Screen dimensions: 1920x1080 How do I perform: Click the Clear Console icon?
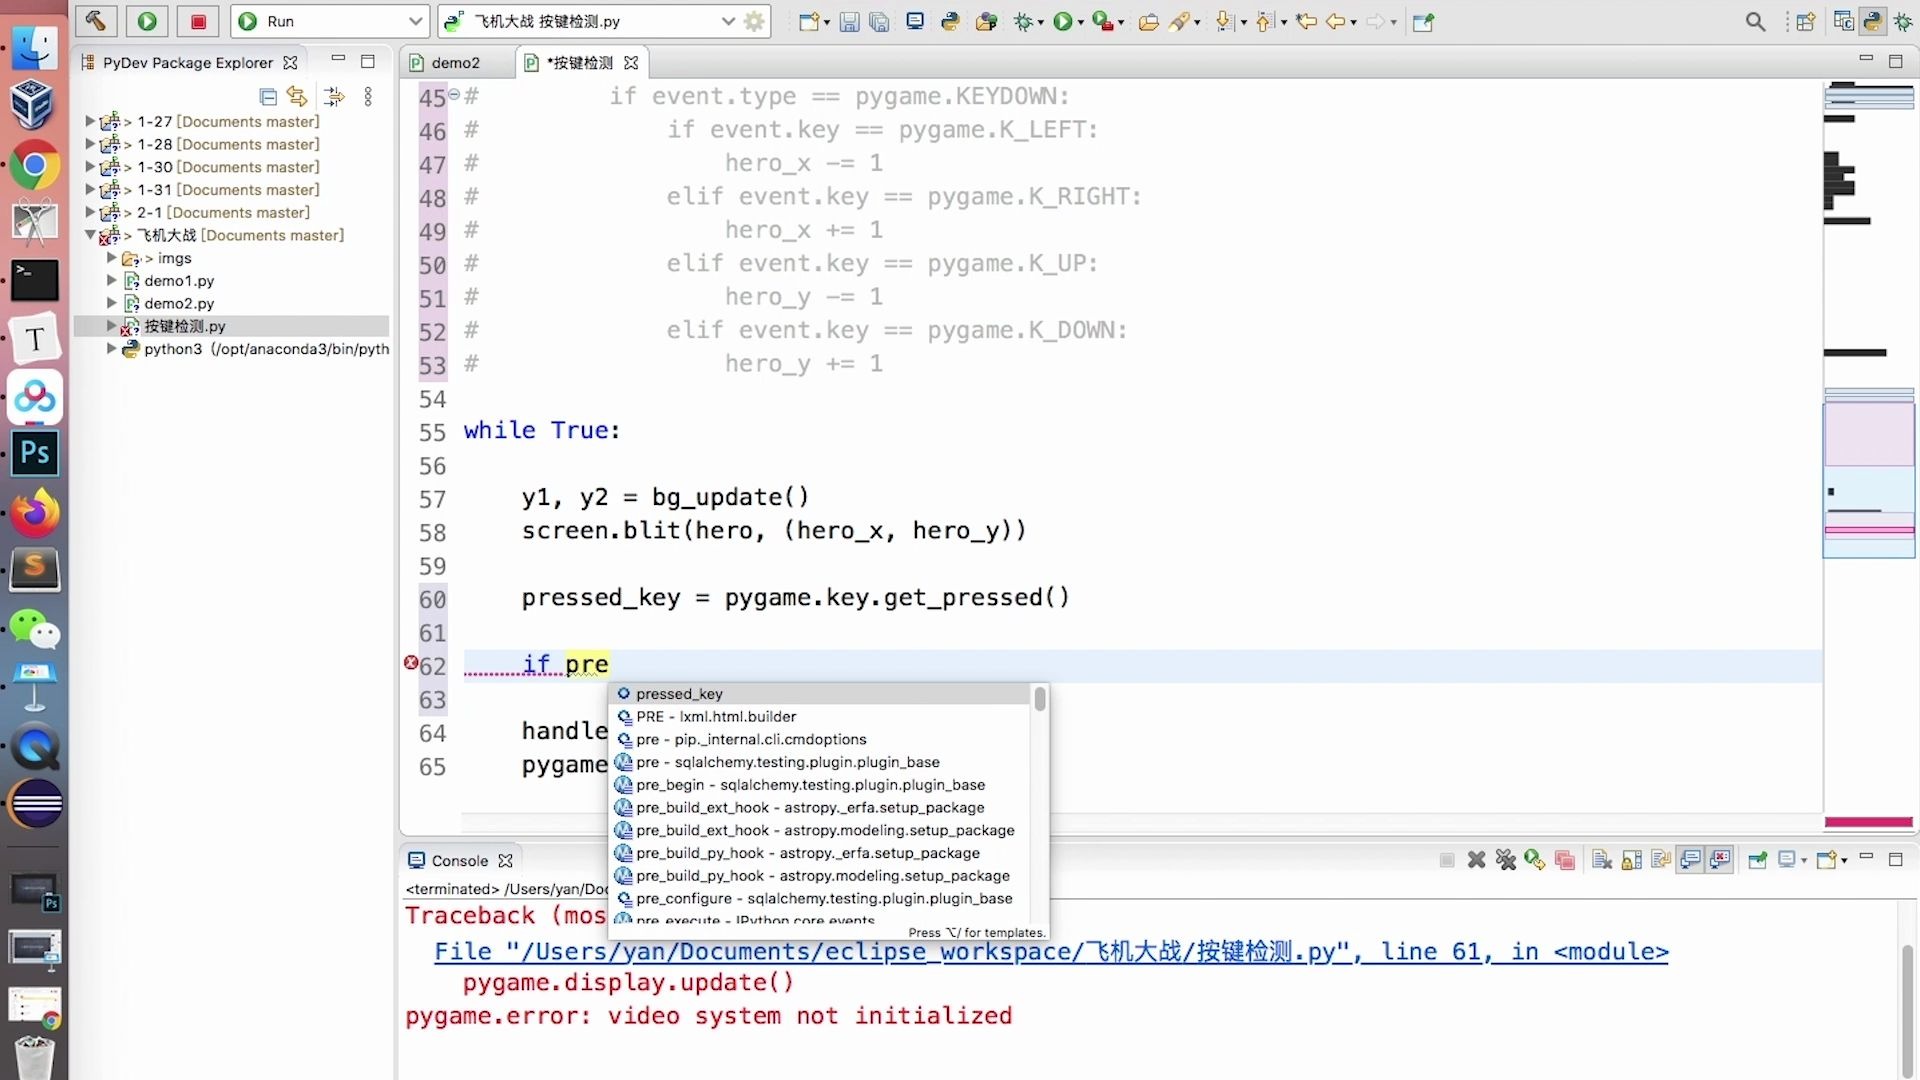click(1602, 860)
